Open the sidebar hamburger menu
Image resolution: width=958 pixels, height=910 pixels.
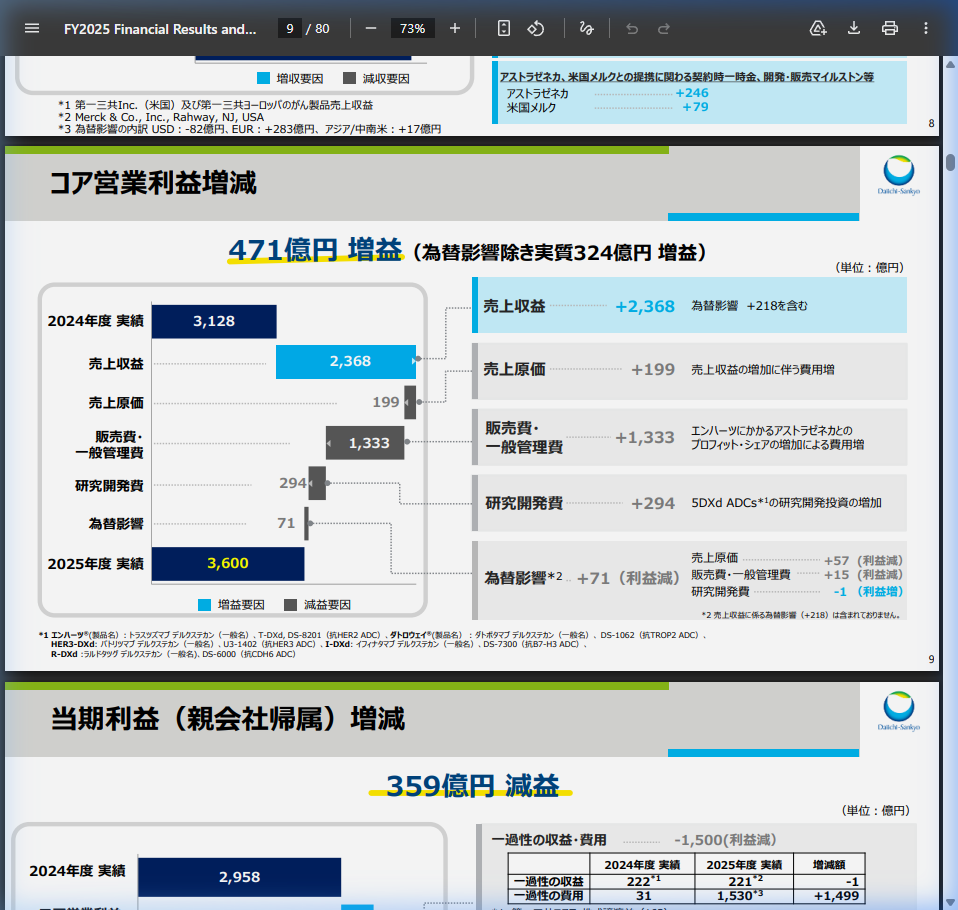[32, 28]
